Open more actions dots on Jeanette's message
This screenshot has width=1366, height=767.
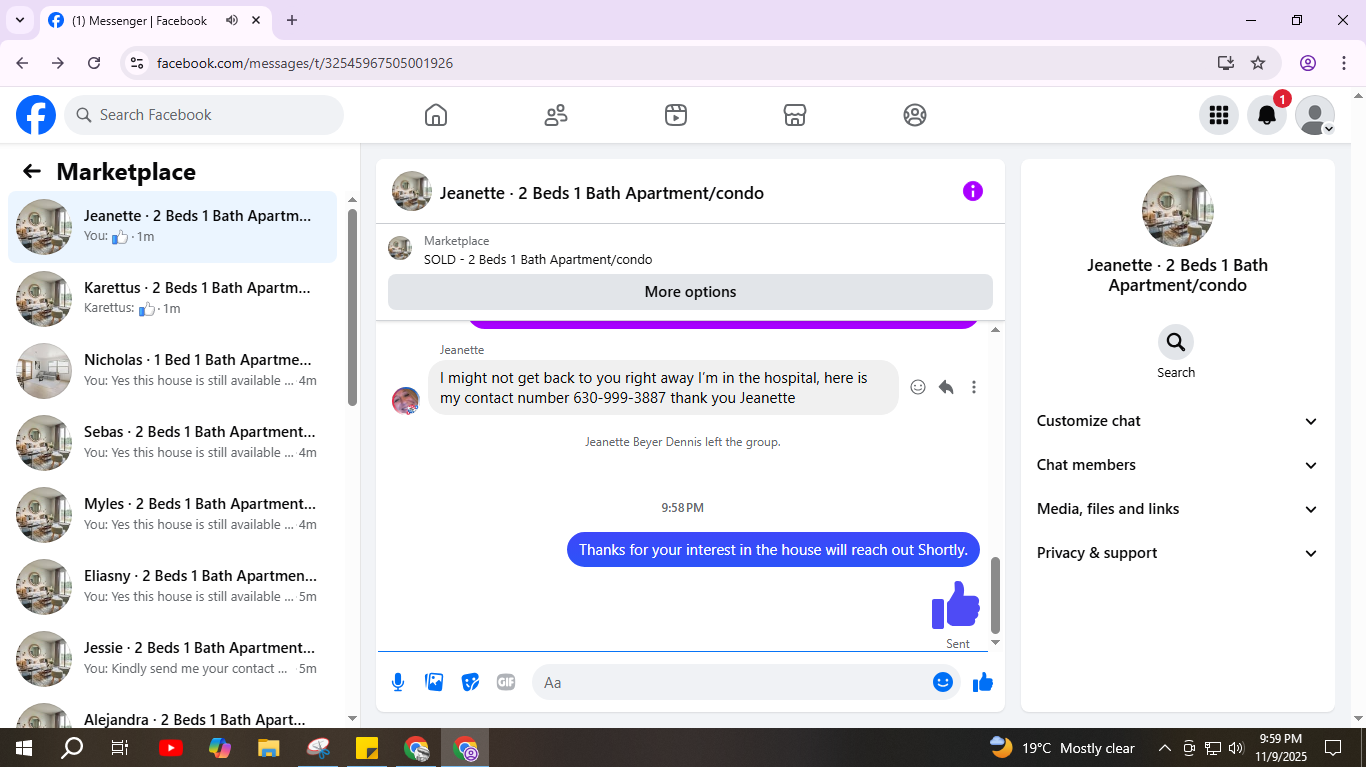coord(974,387)
